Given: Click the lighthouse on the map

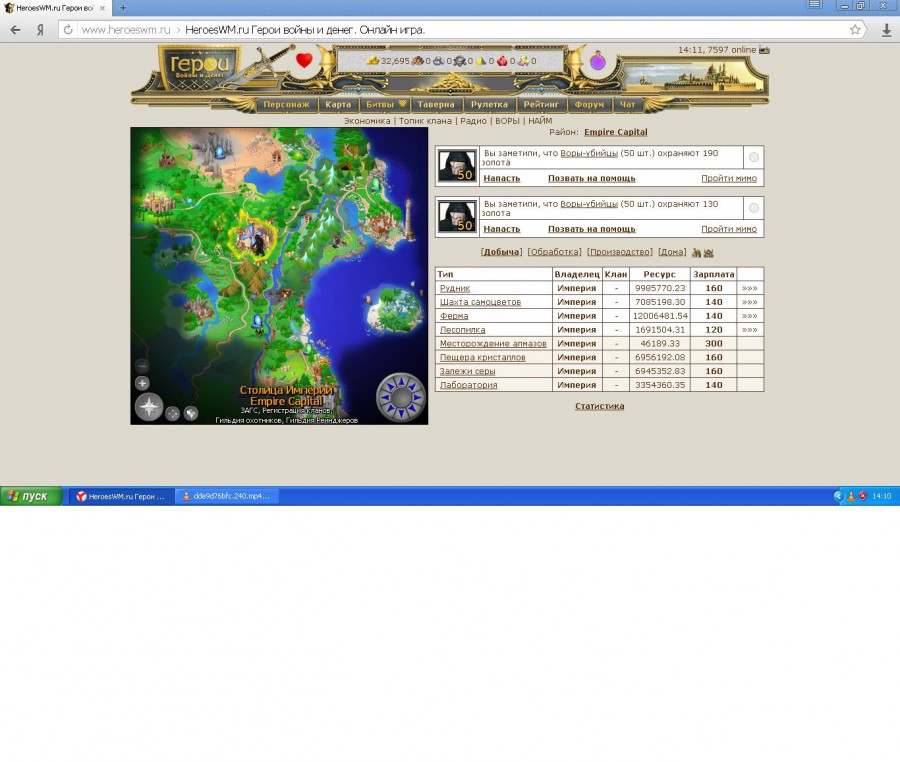Looking at the screenshot, I should tap(409, 218).
